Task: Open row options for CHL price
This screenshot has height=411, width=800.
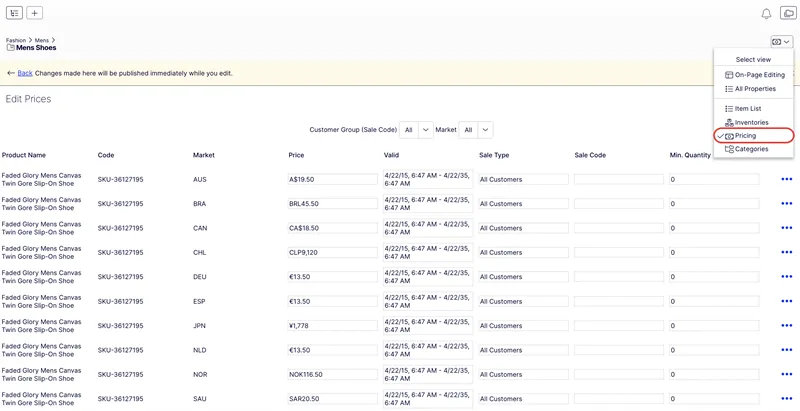Action: coord(786,252)
